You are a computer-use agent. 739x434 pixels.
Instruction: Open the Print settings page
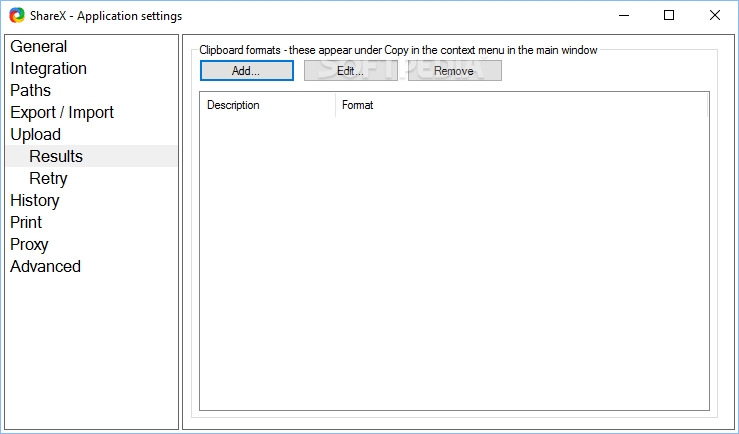pyautogui.click(x=26, y=222)
